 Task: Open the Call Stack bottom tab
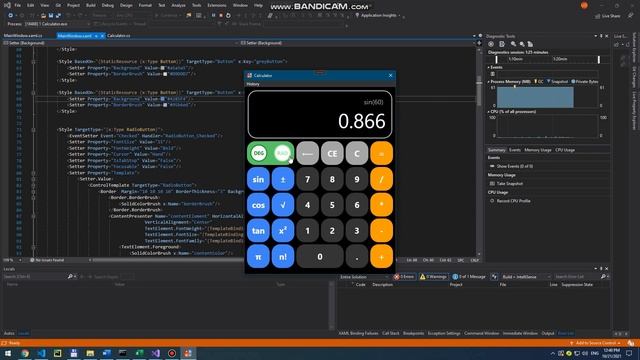pos(391,333)
